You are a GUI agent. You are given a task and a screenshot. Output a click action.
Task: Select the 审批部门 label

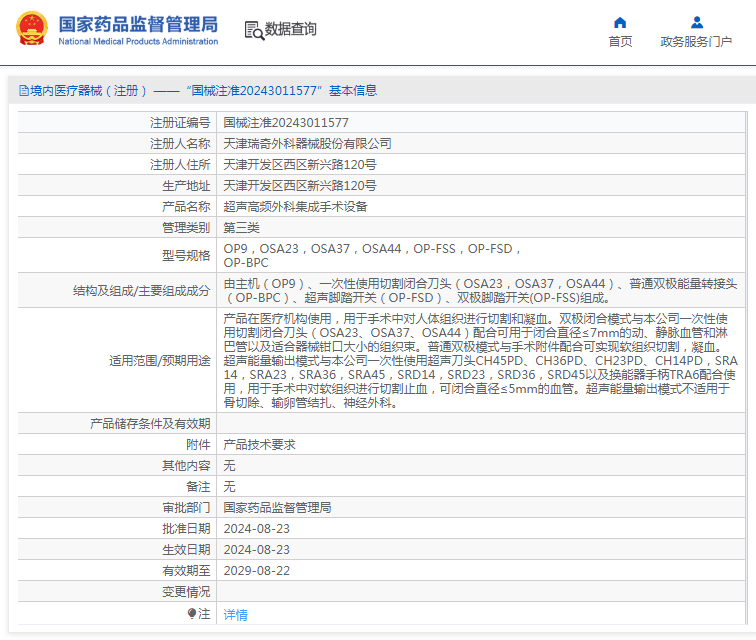point(186,507)
